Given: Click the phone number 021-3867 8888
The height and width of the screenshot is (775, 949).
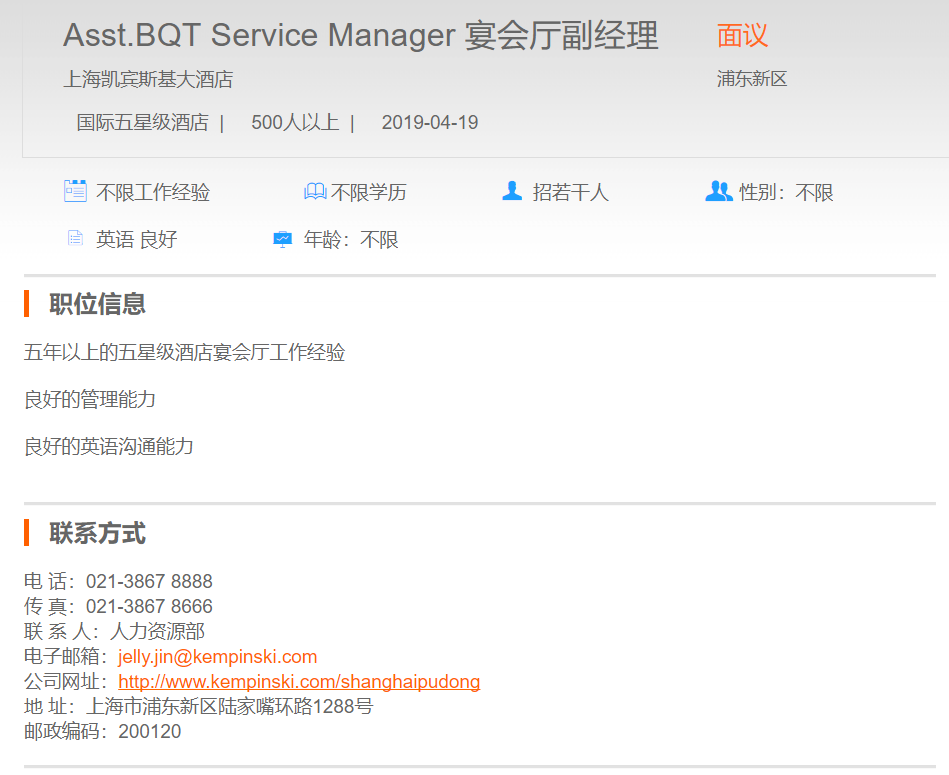Looking at the screenshot, I should pos(149,582).
